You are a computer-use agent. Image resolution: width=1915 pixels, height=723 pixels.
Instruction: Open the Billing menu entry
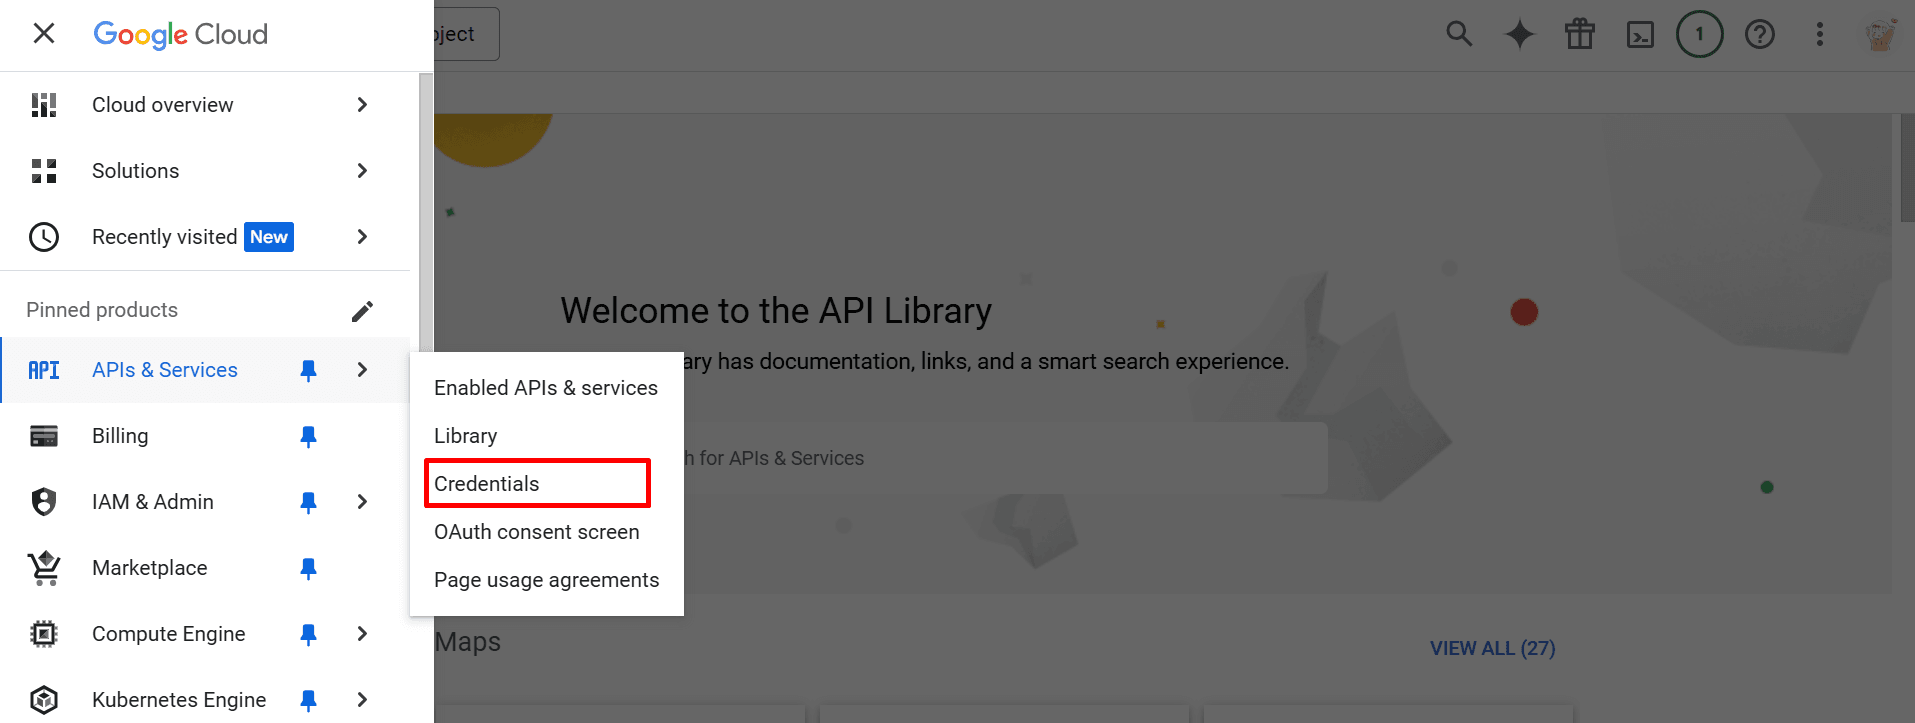pos(205,436)
